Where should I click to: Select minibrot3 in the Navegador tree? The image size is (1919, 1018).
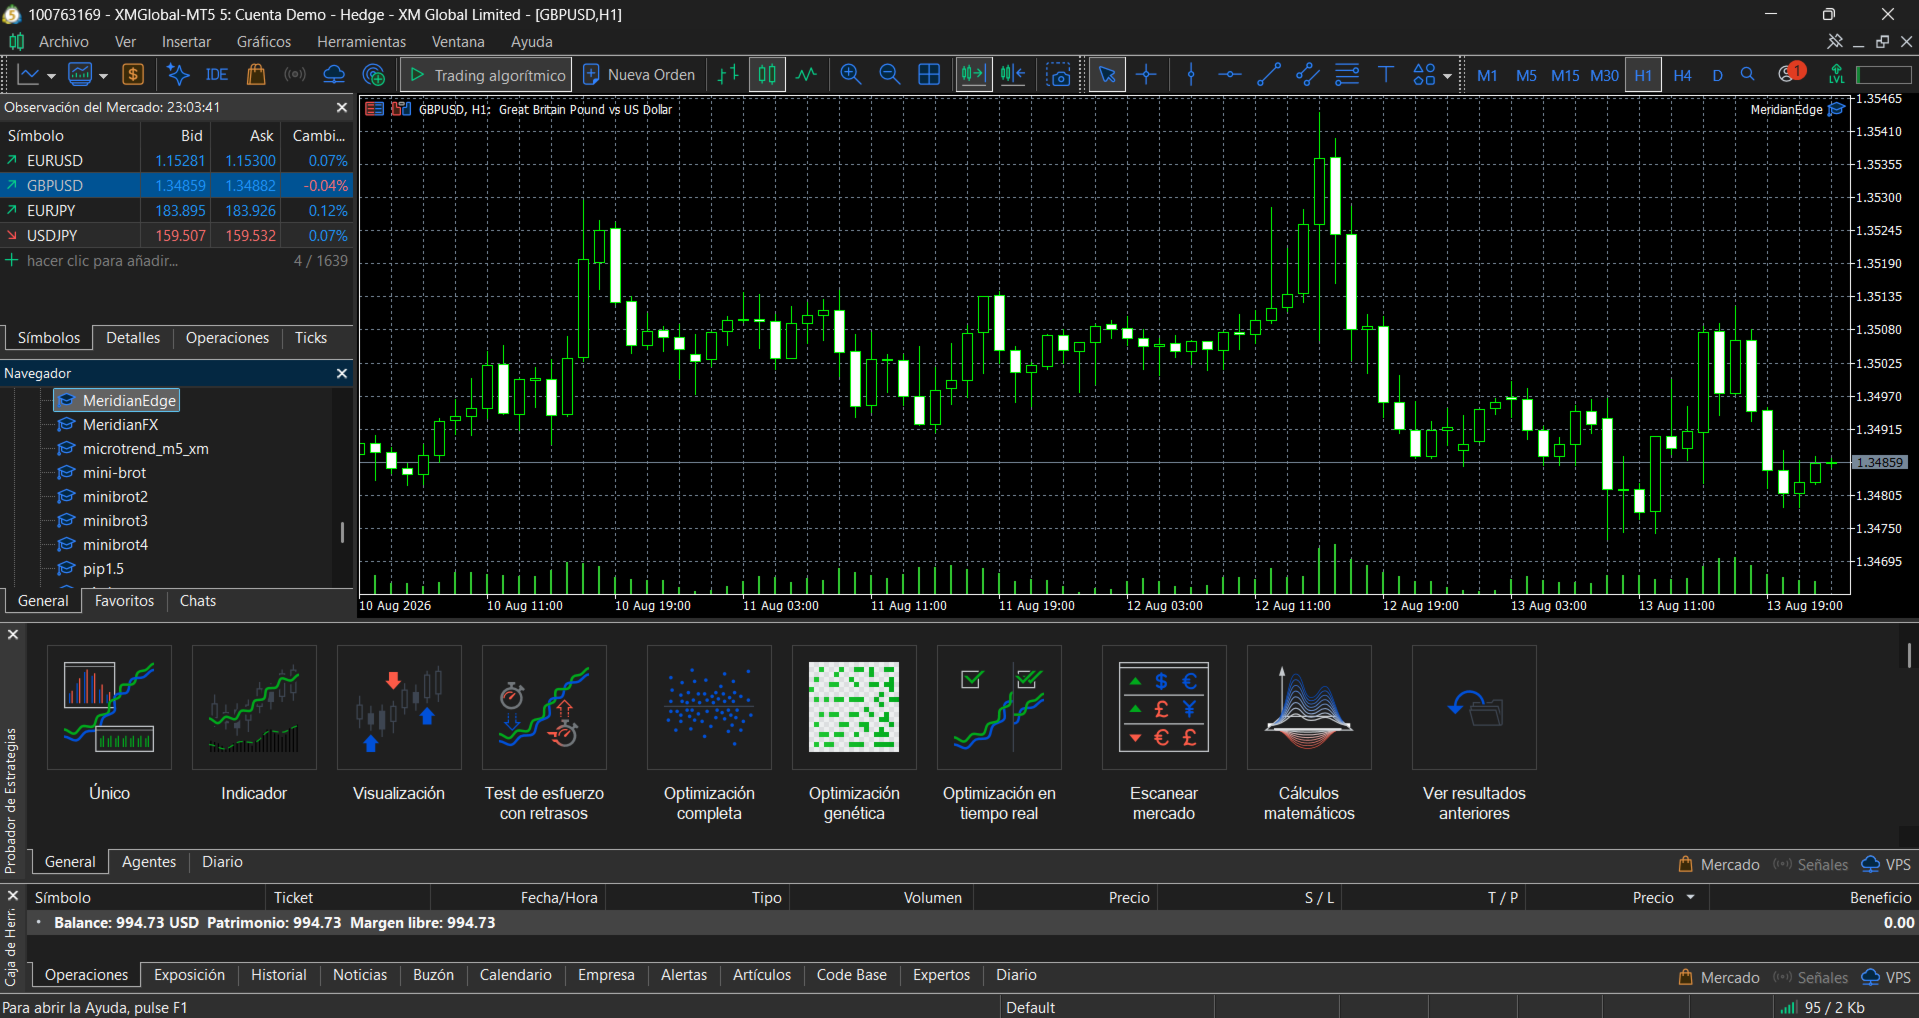[115, 521]
